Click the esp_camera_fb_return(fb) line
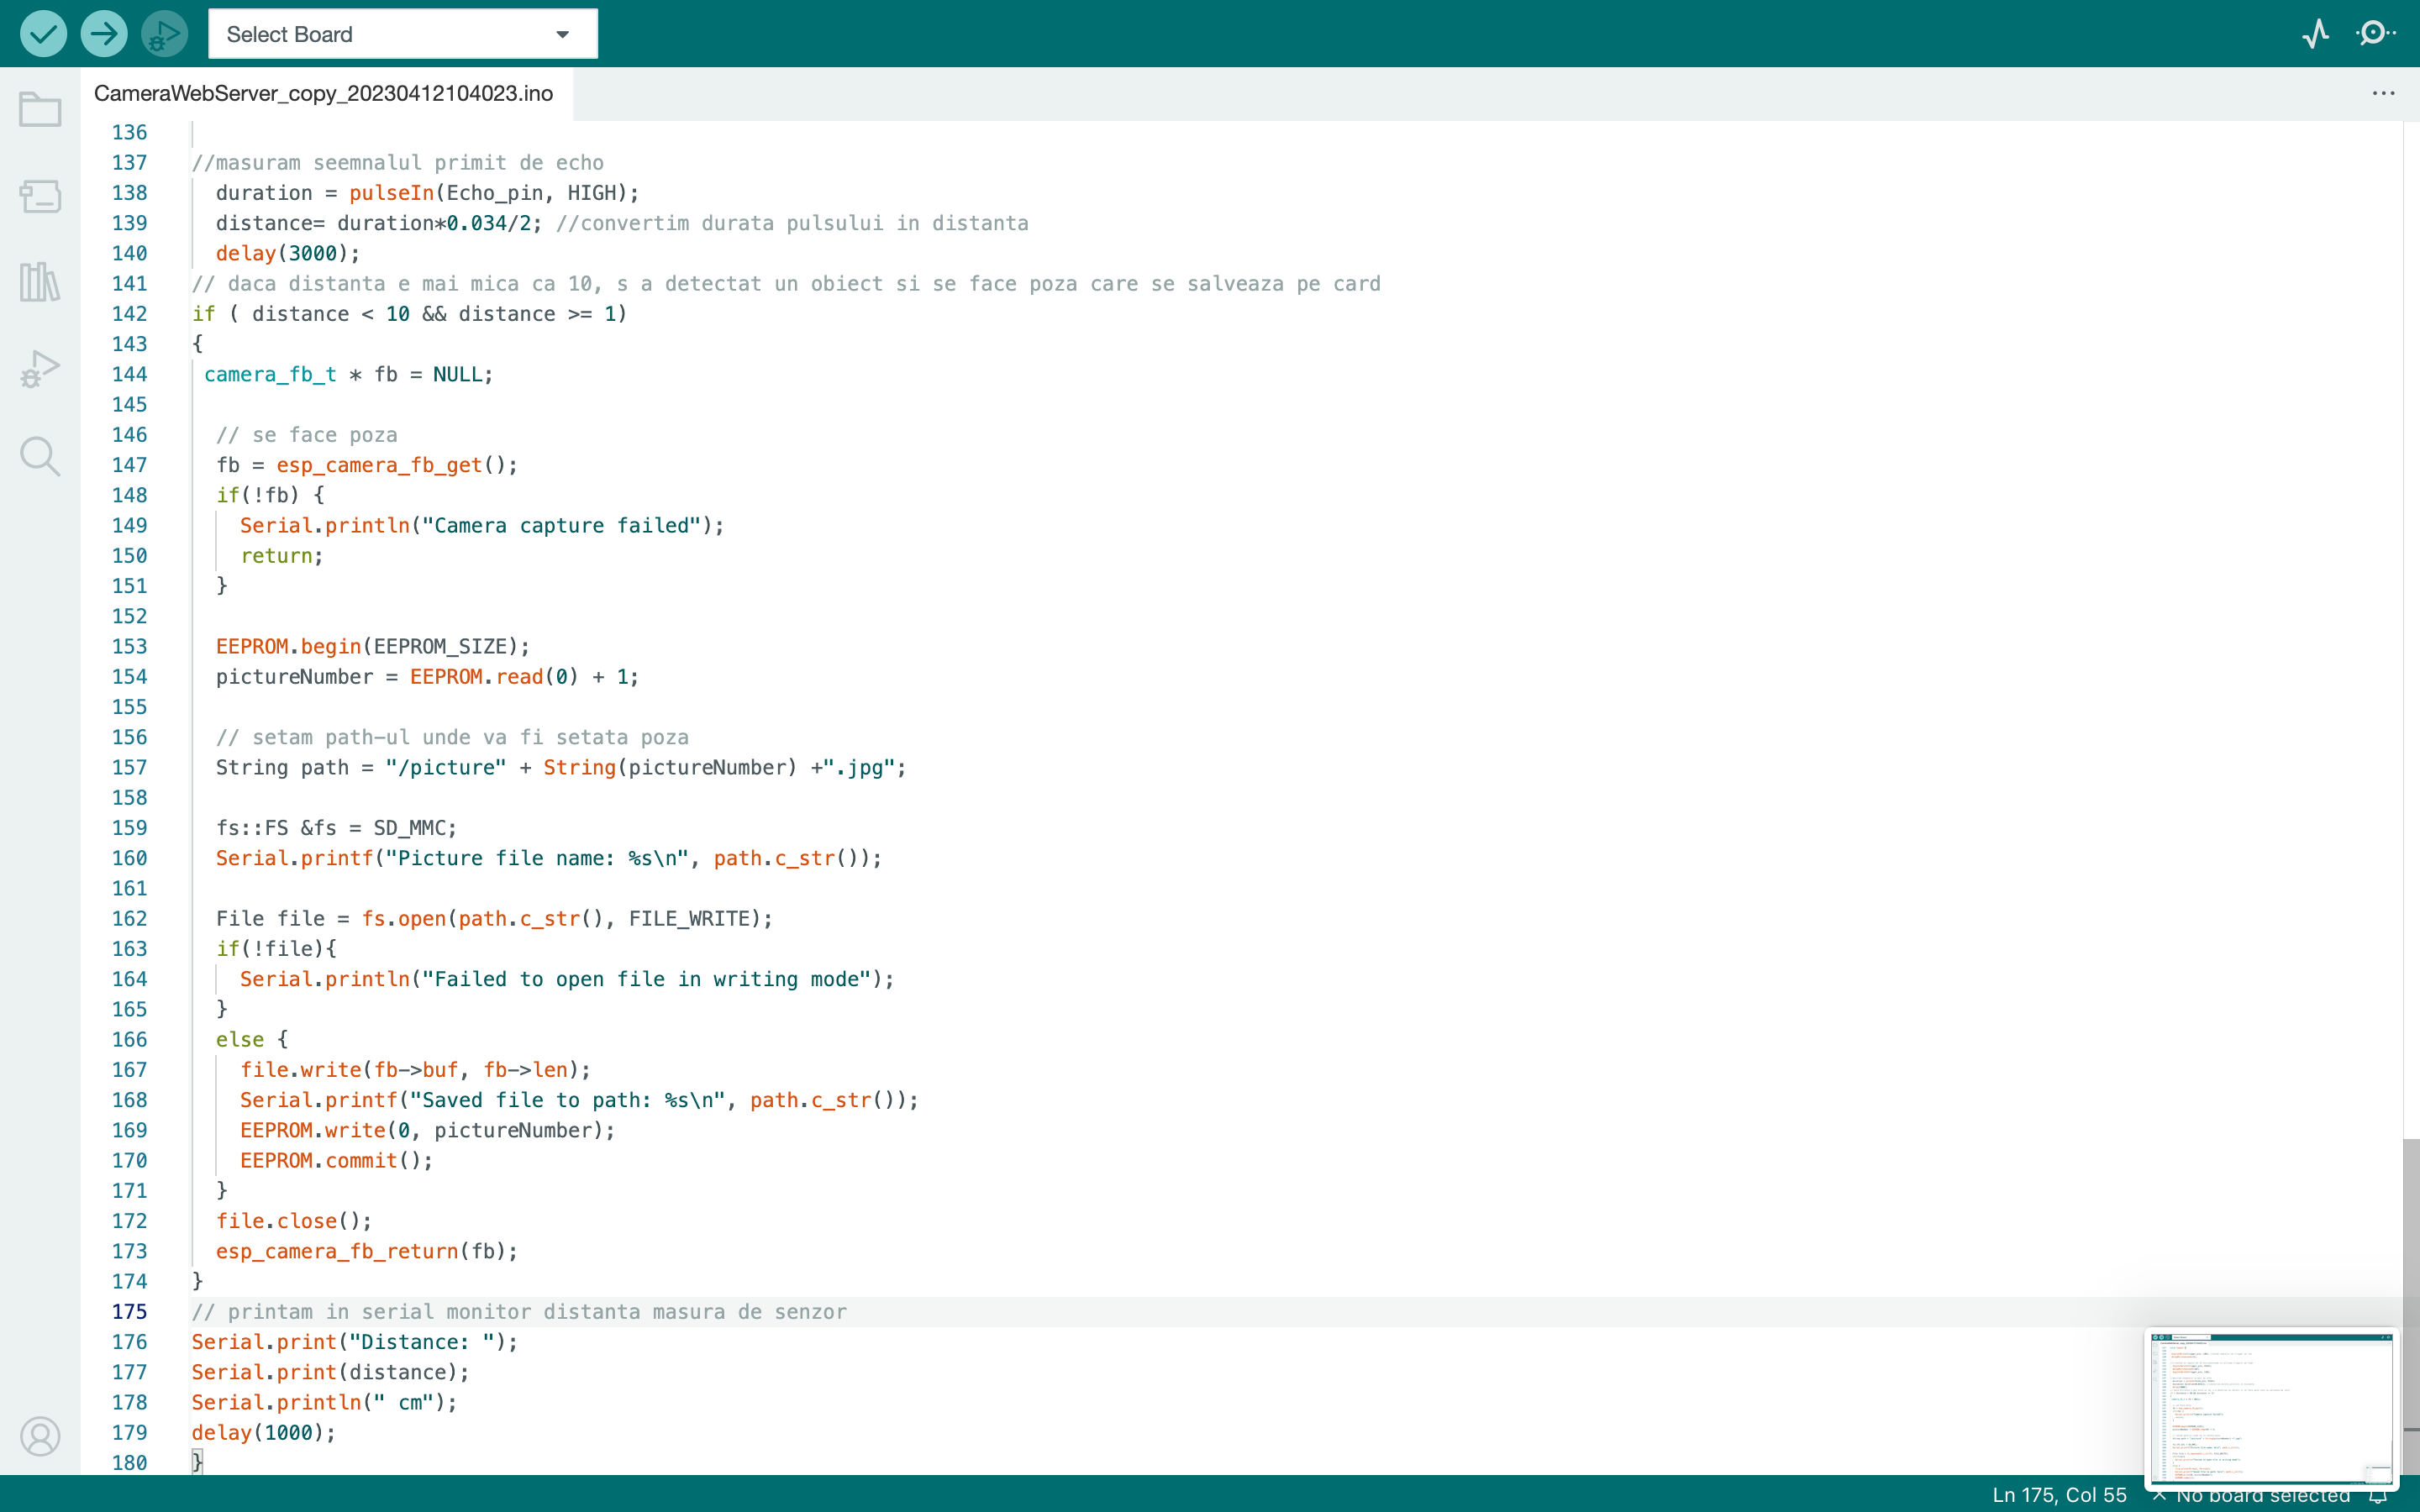The width and height of the screenshot is (2420, 1512). (367, 1252)
